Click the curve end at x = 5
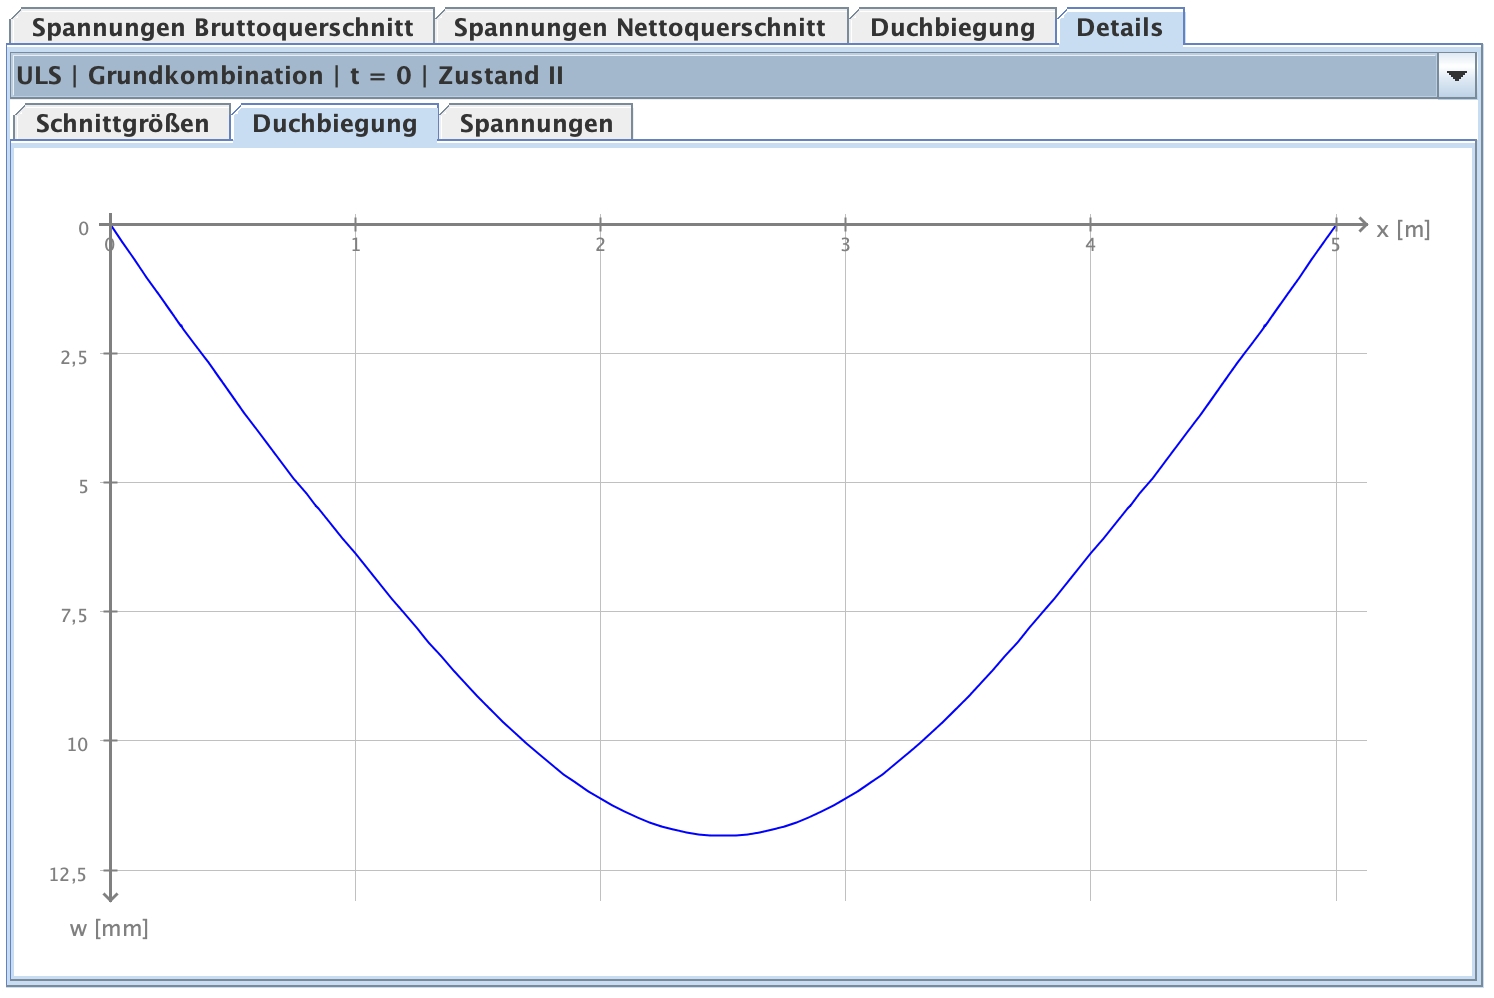 1336,225
